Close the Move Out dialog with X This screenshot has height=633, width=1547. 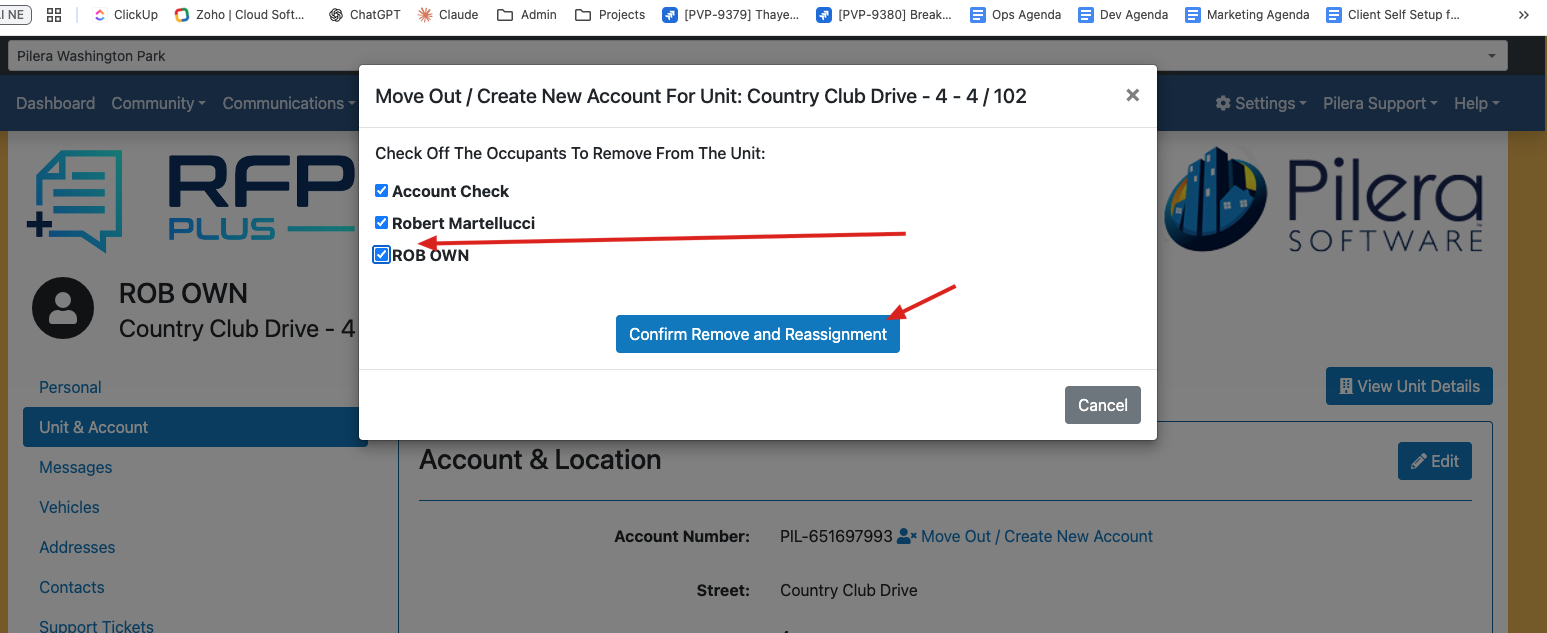click(1132, 95)
